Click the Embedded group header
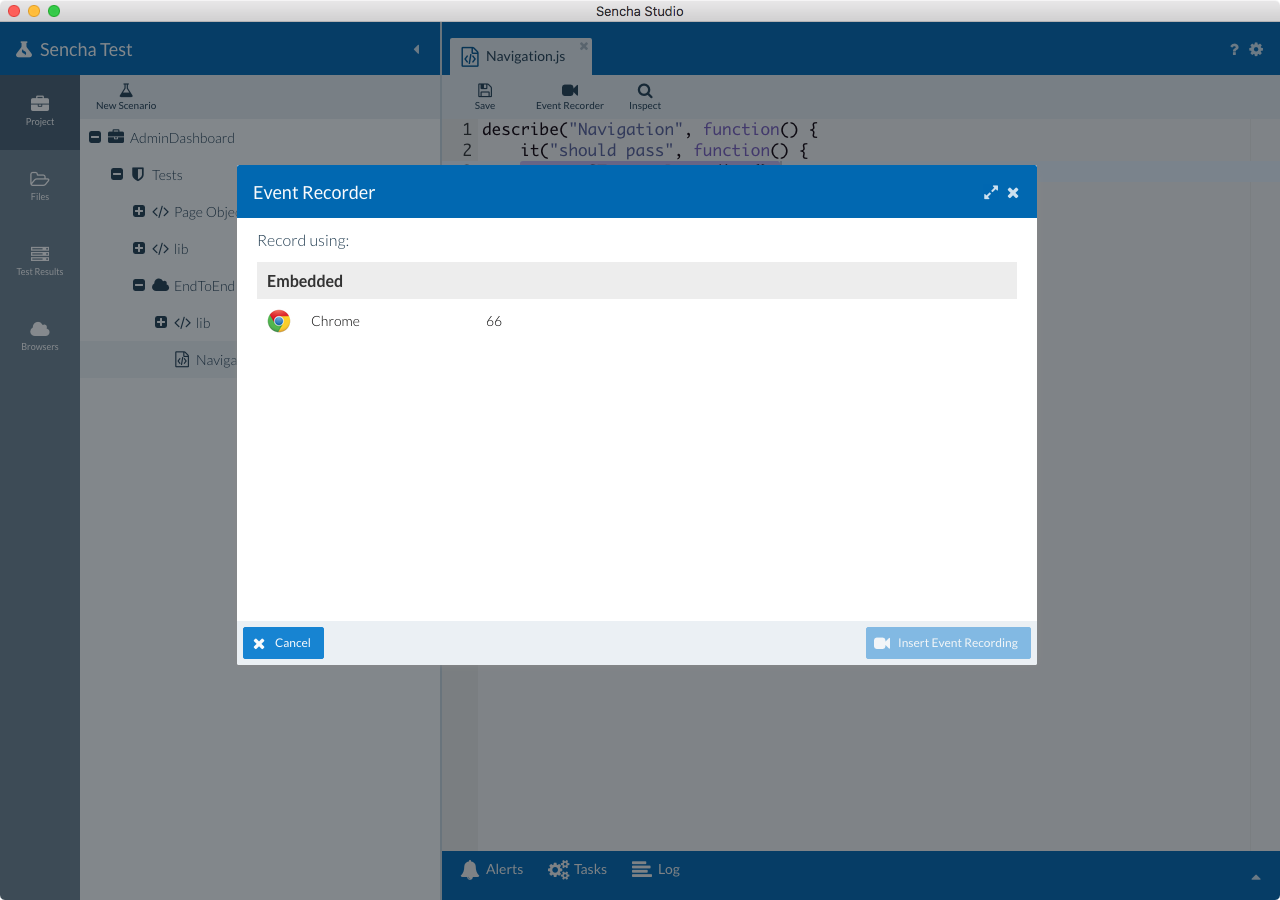Screen dimensions: 1280x900 (637, 281)
